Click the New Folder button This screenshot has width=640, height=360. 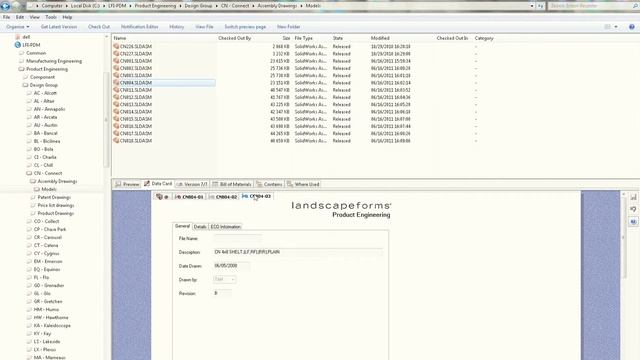click(x=289, y=27)
